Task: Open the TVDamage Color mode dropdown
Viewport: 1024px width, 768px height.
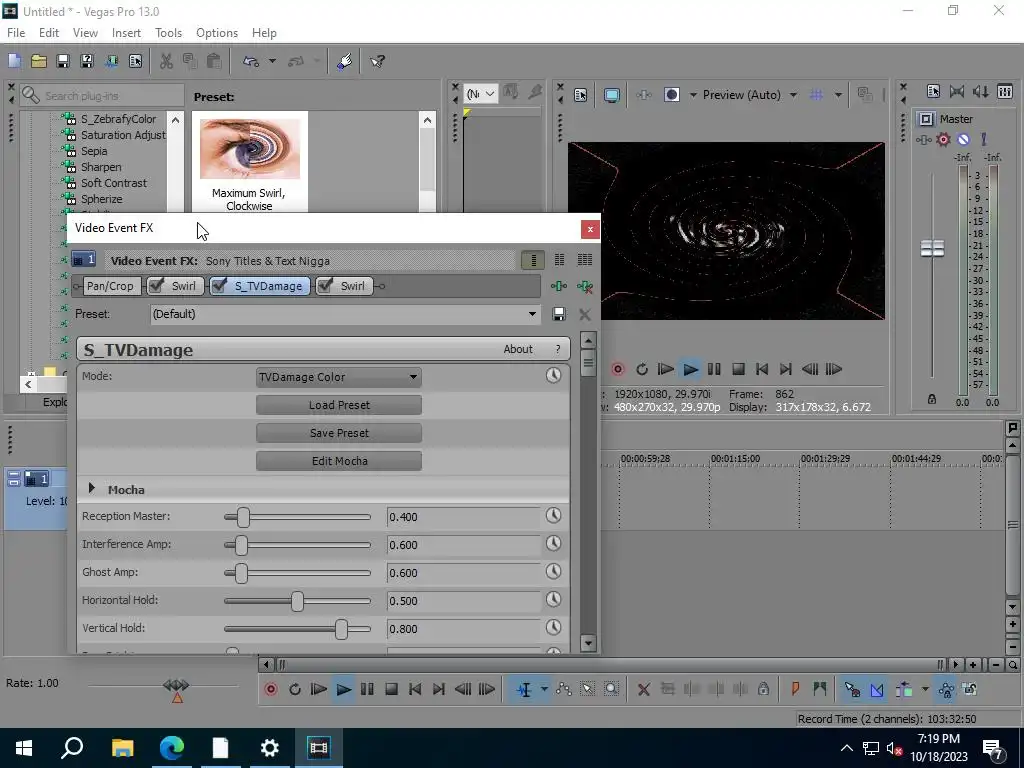Action: coord(339,377)
